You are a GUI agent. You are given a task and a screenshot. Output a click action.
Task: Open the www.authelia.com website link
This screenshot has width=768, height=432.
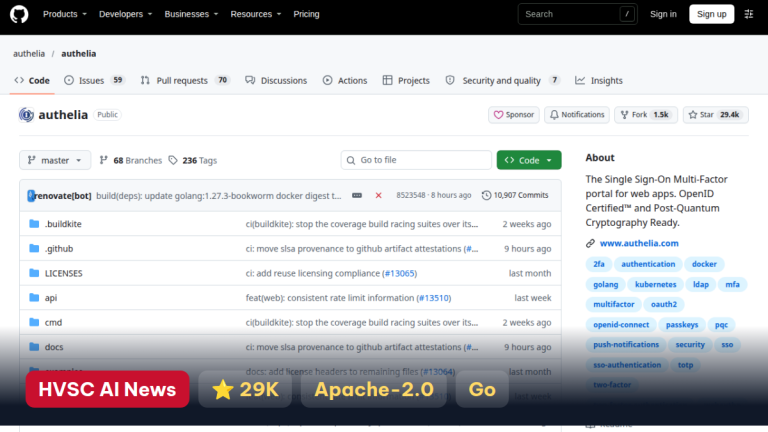pyautogui.click(x=639, y=243)
